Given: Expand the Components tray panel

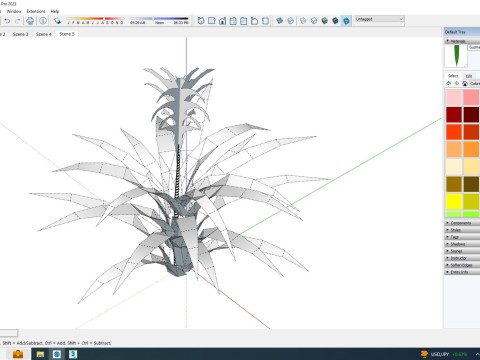Looking at the screenshot, I should click(463, 223).
